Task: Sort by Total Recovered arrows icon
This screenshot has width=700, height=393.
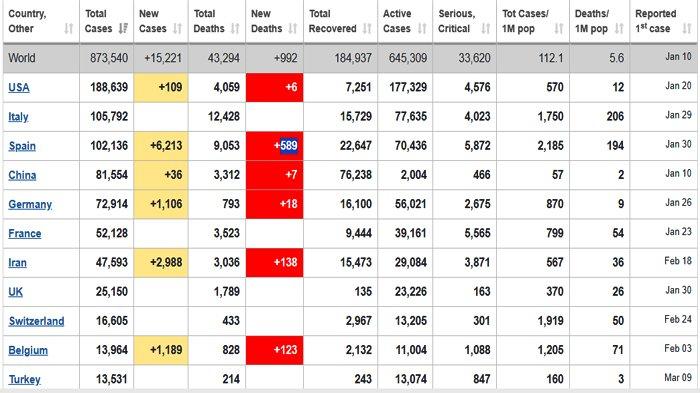Action: tap(367, 29)
